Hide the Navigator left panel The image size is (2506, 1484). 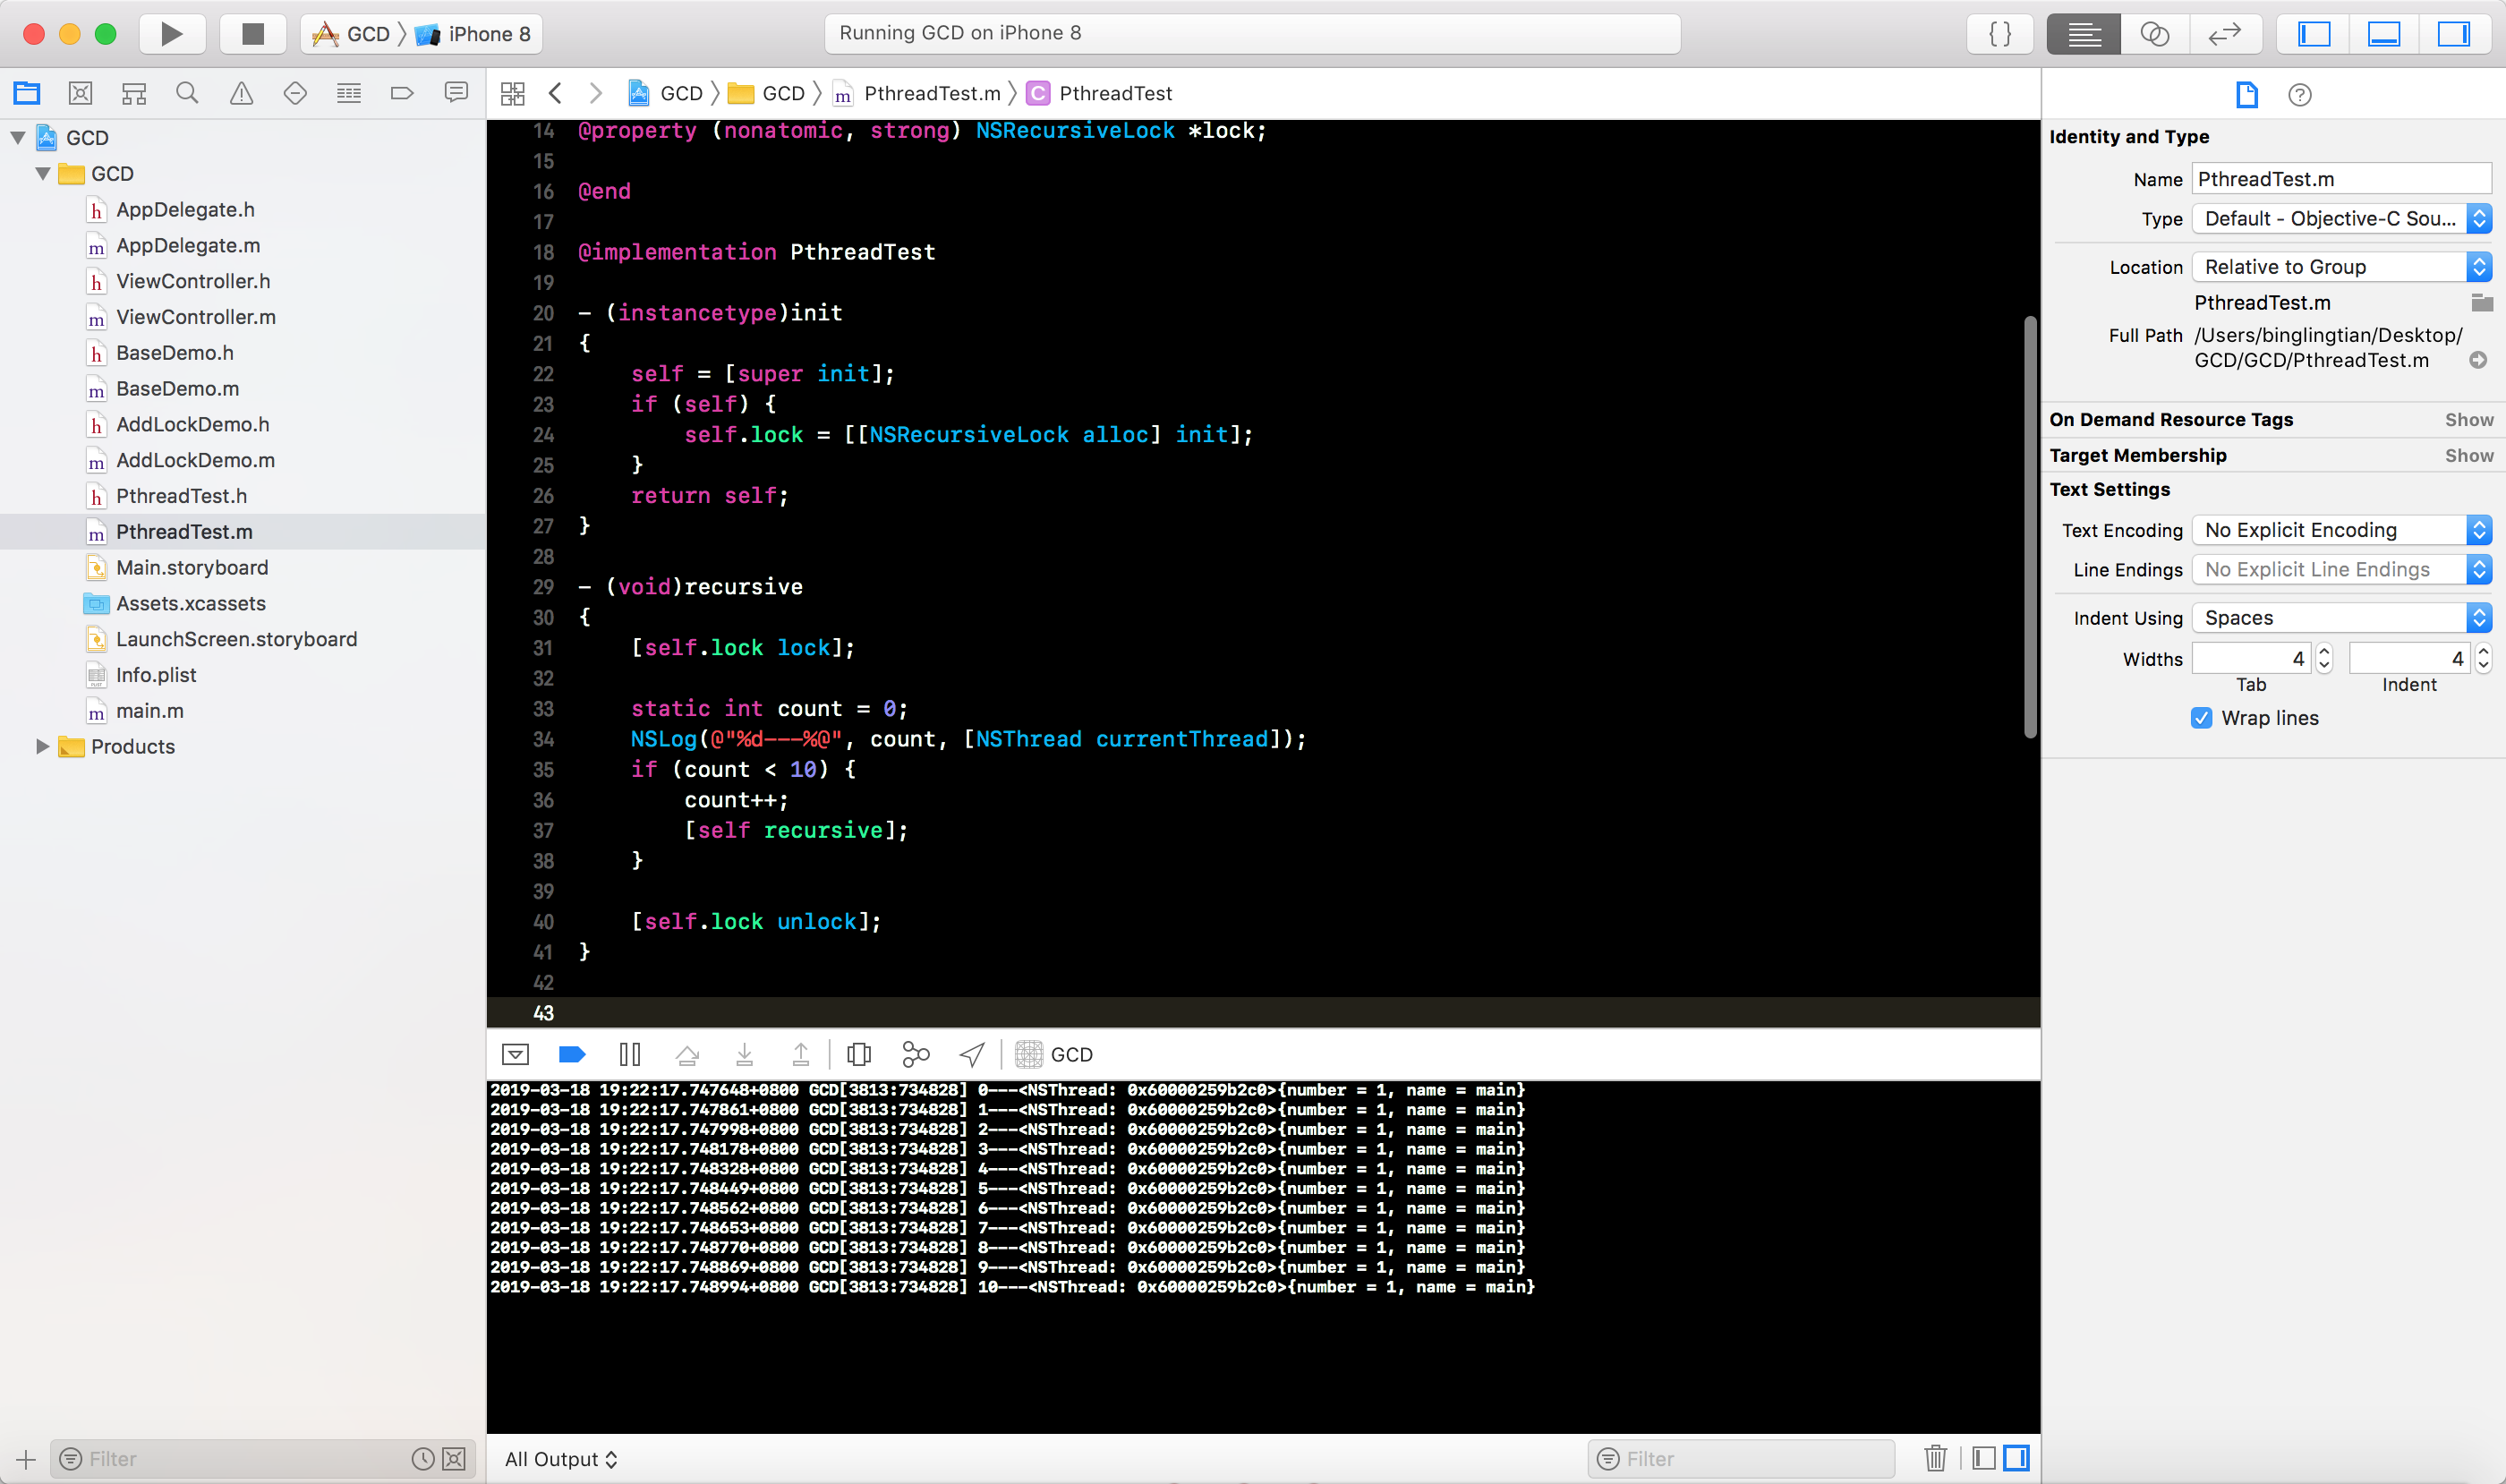pyautogui.click(x=2314, y=34)
